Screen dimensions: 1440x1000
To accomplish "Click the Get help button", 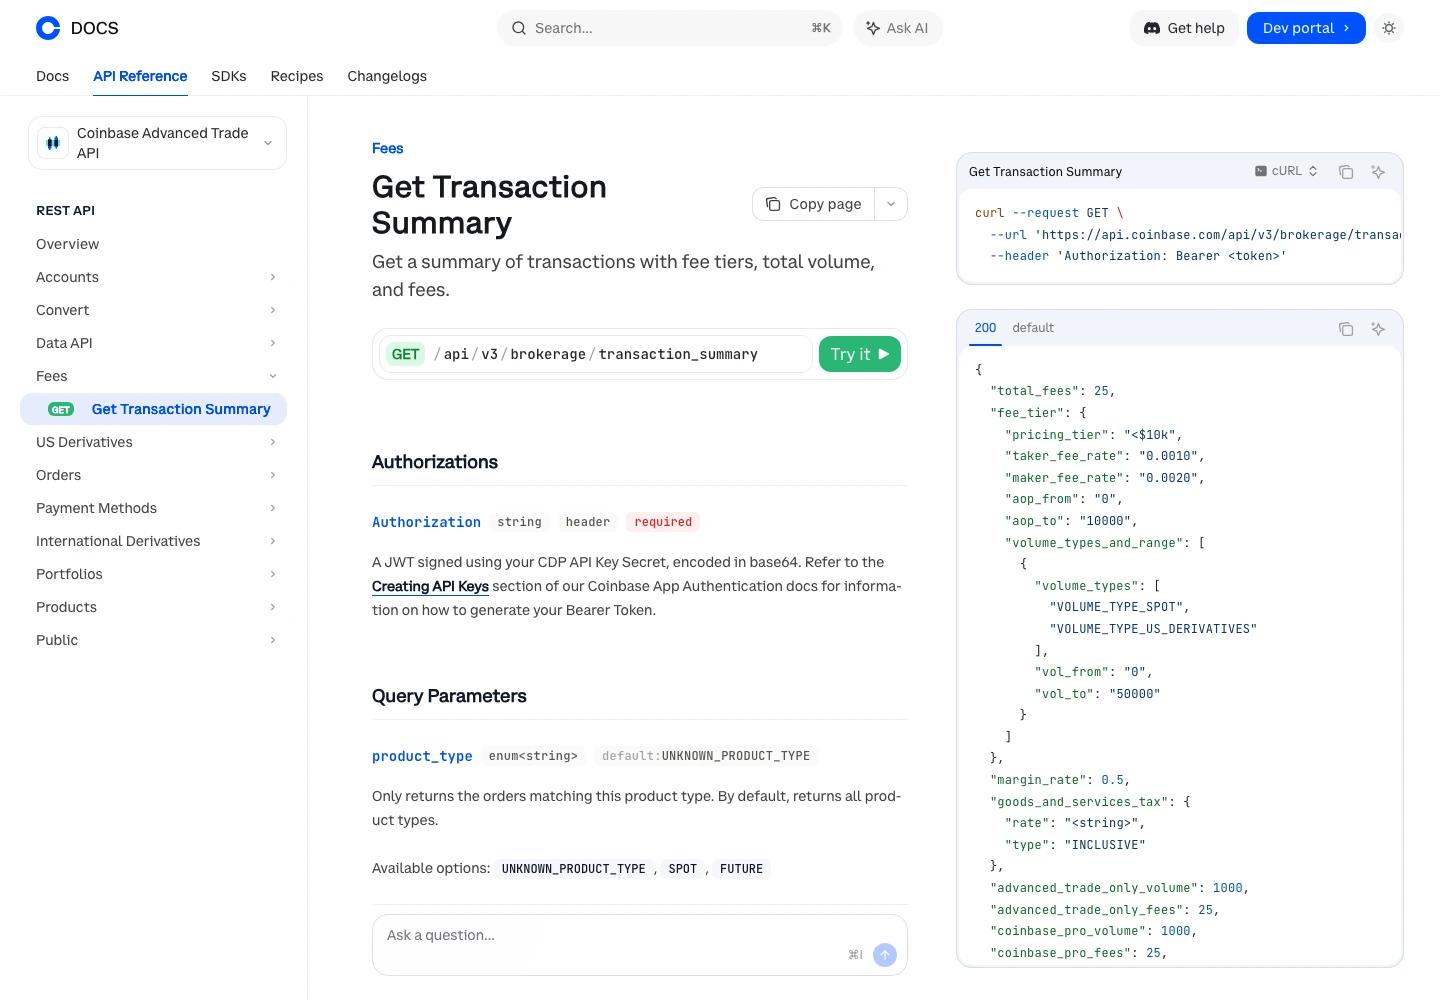I will tap(1184, 28).
